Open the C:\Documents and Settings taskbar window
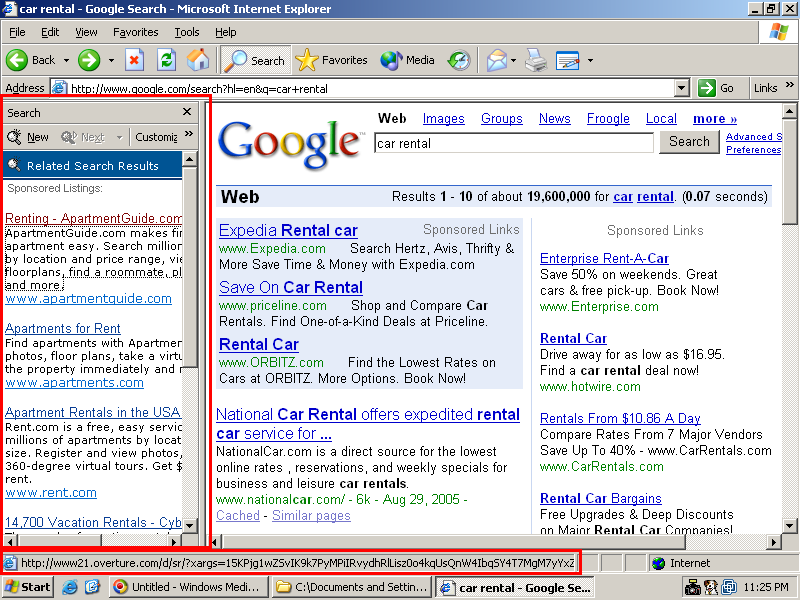Viewport: 800px width, 600px height. click(x=353, y=587)
